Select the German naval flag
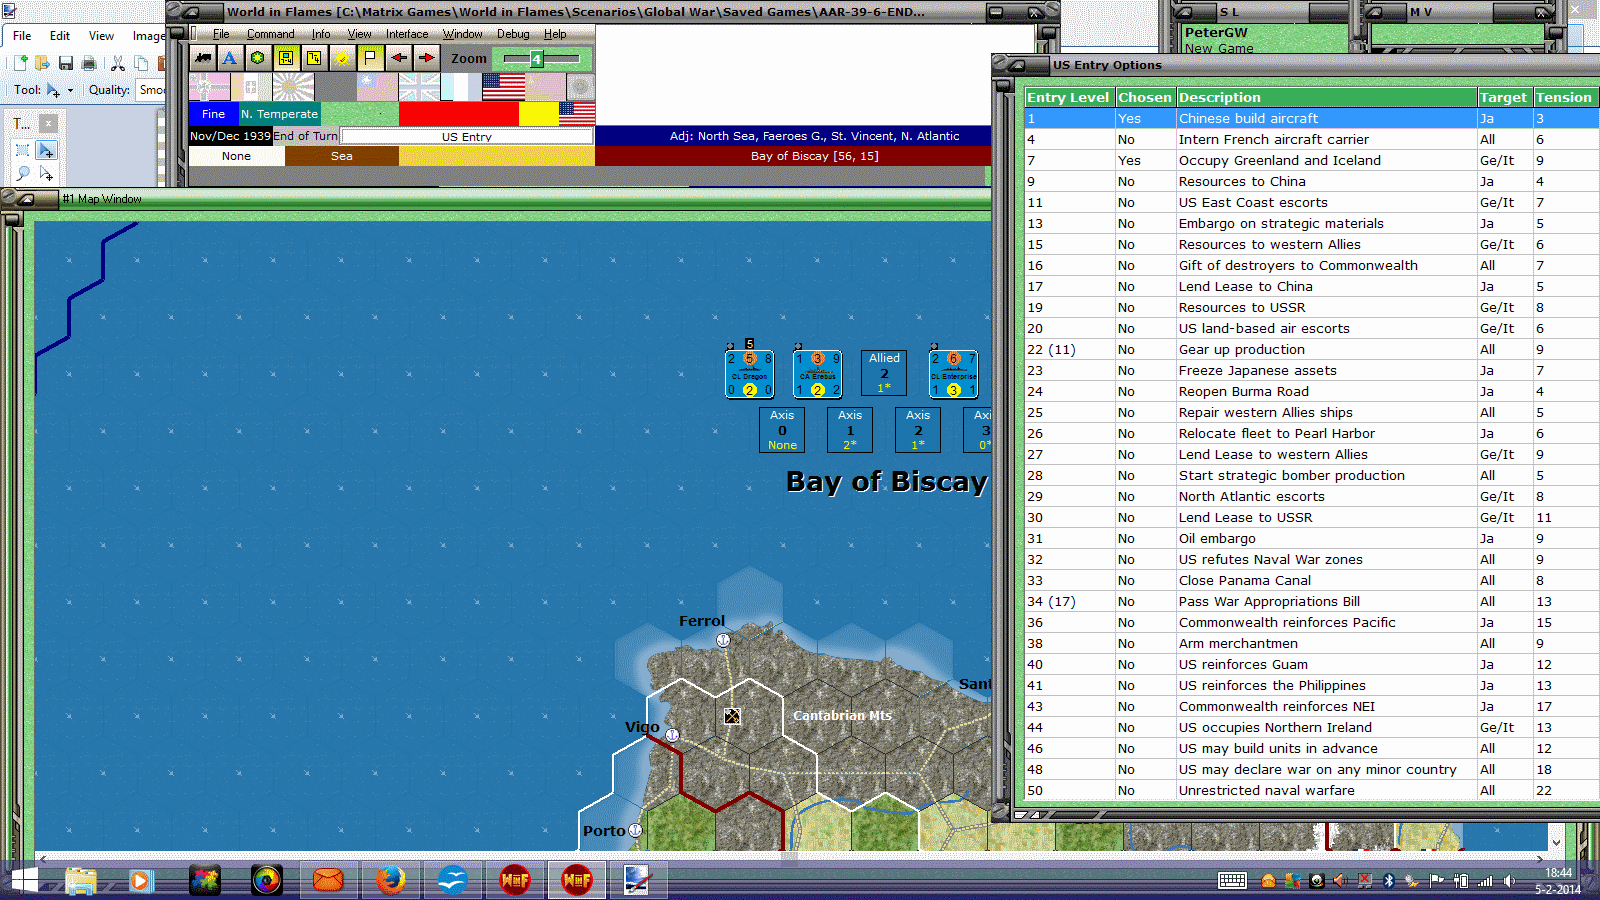Image resolution: width=1600 pixels, height=900 pixels. tap(209, 87)
